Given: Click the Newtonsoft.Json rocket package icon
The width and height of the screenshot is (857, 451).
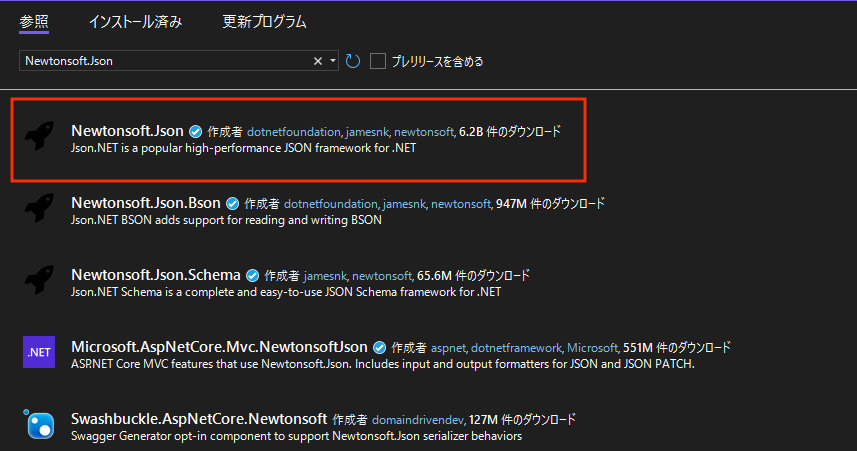Looking at the screenshot, I should (x=39, y=136).
